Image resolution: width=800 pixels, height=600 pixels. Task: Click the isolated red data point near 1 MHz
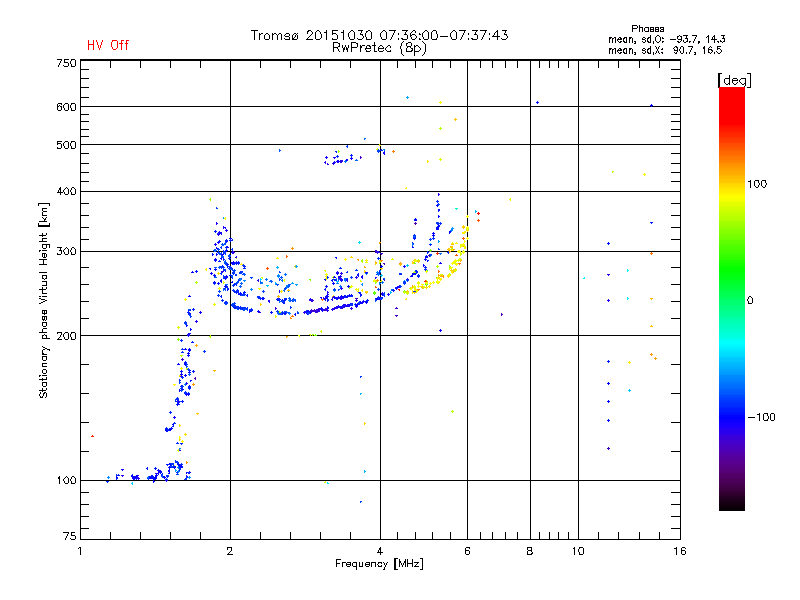click(x=92, y=436)
